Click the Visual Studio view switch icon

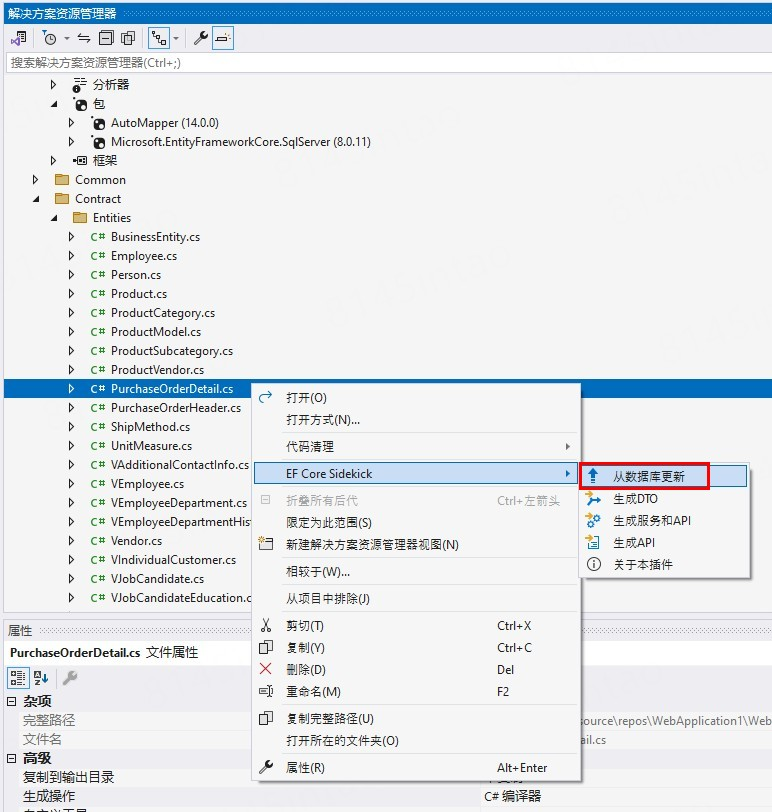pos(18,38)
